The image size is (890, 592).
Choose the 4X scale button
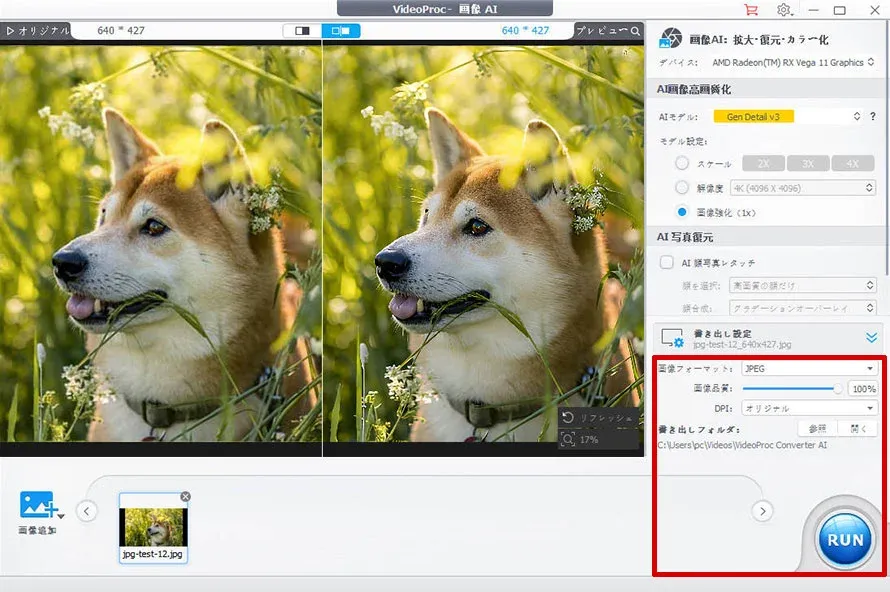click(x=853, y=163)
